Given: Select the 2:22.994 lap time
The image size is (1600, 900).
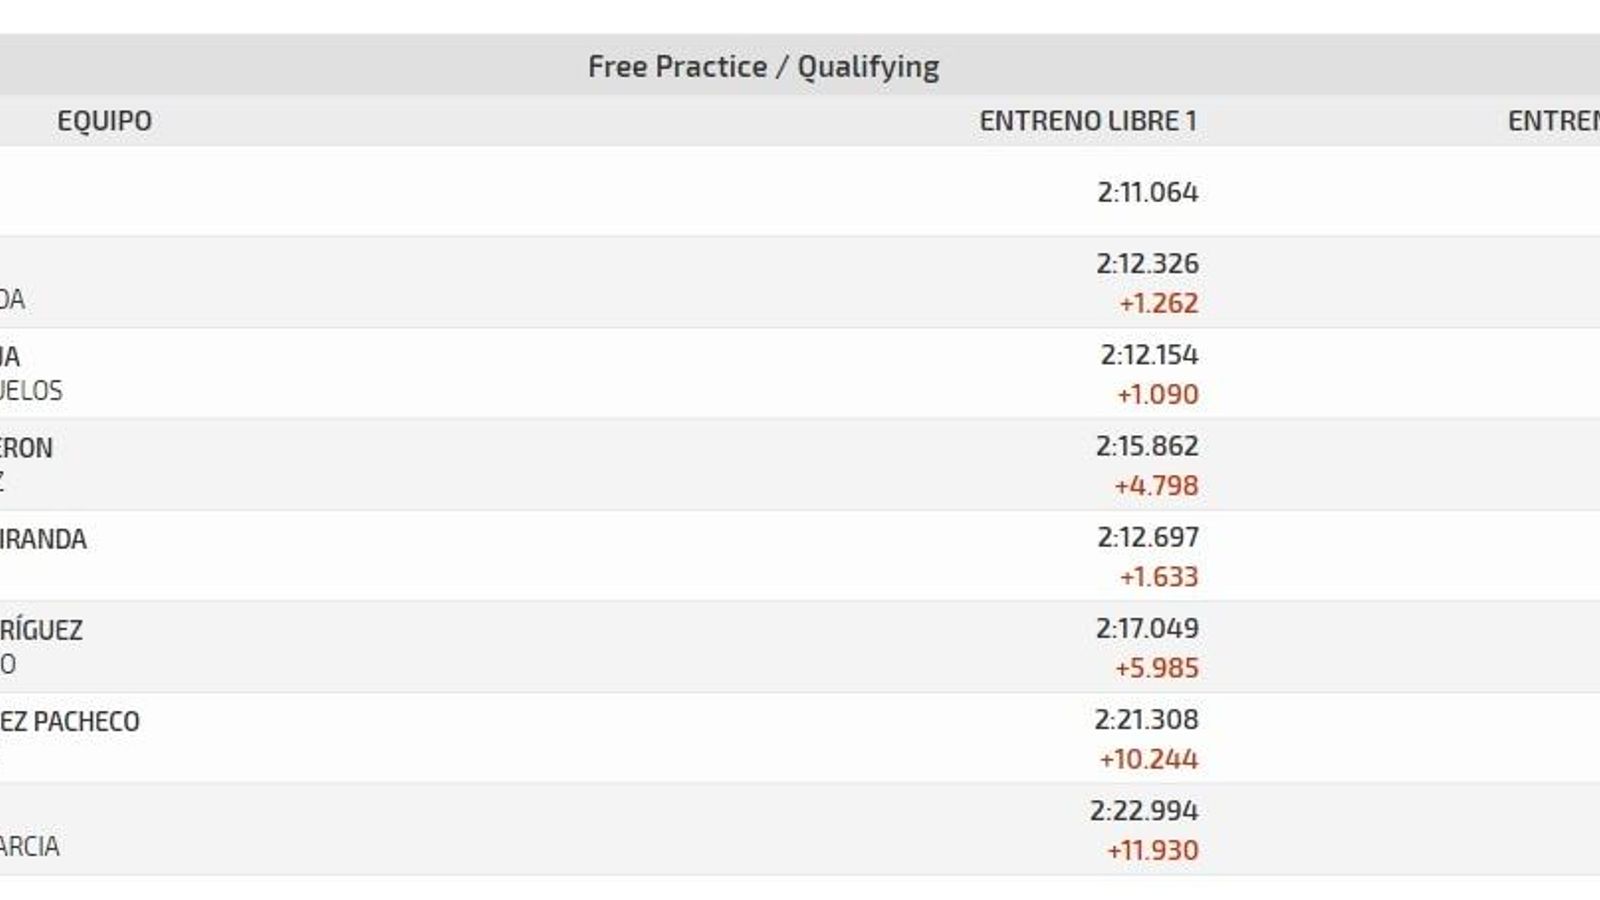Looking at the screenshot, I should click(x=1144, y=810).
